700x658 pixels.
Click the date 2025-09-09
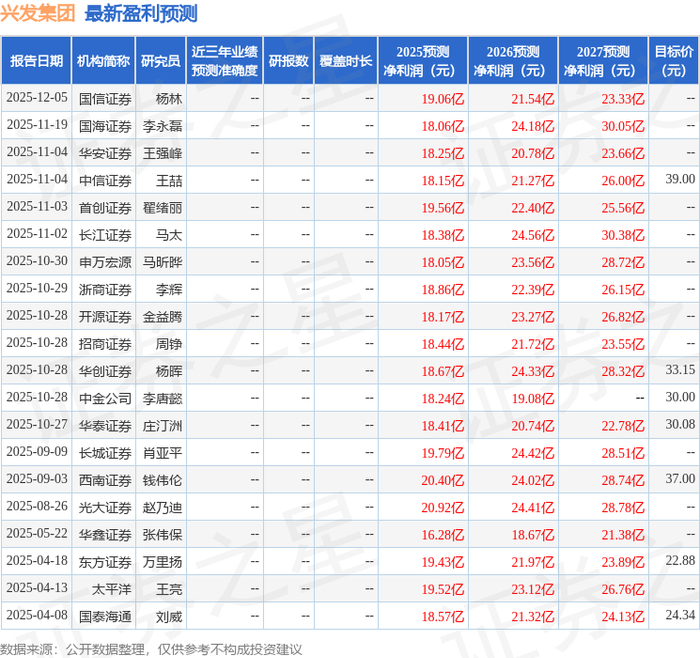click(37, 452)
